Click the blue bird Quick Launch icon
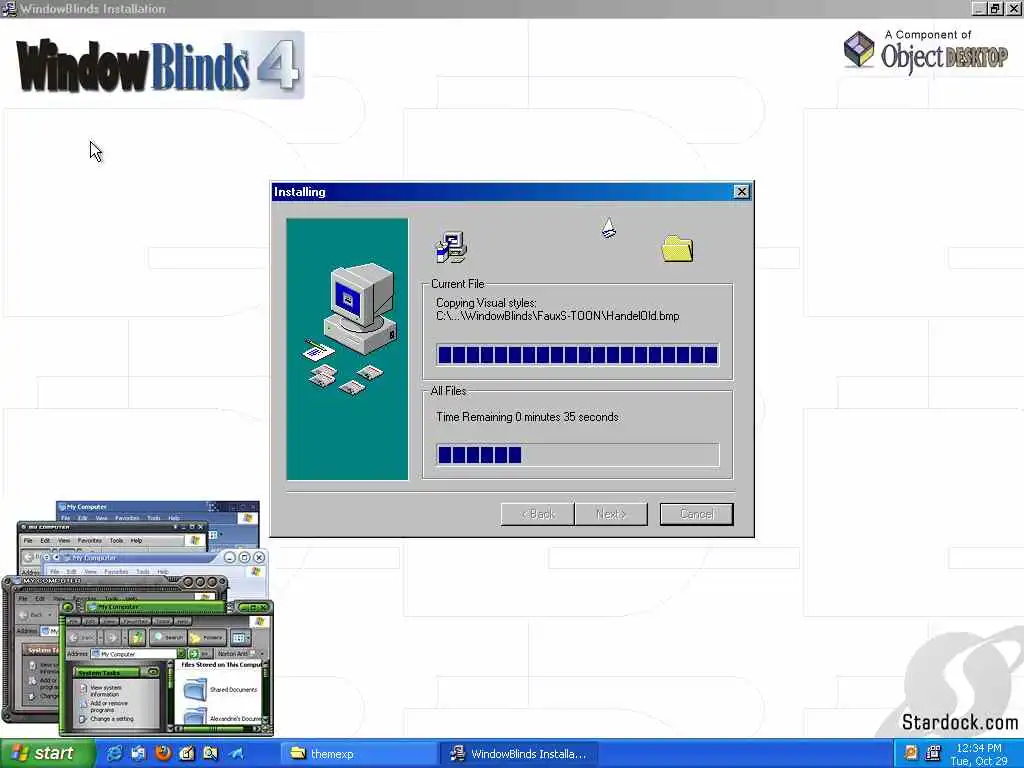Image resolution: width=1024 pixels, height=768 pixels. pyautogui.click(x=236, y=754)
